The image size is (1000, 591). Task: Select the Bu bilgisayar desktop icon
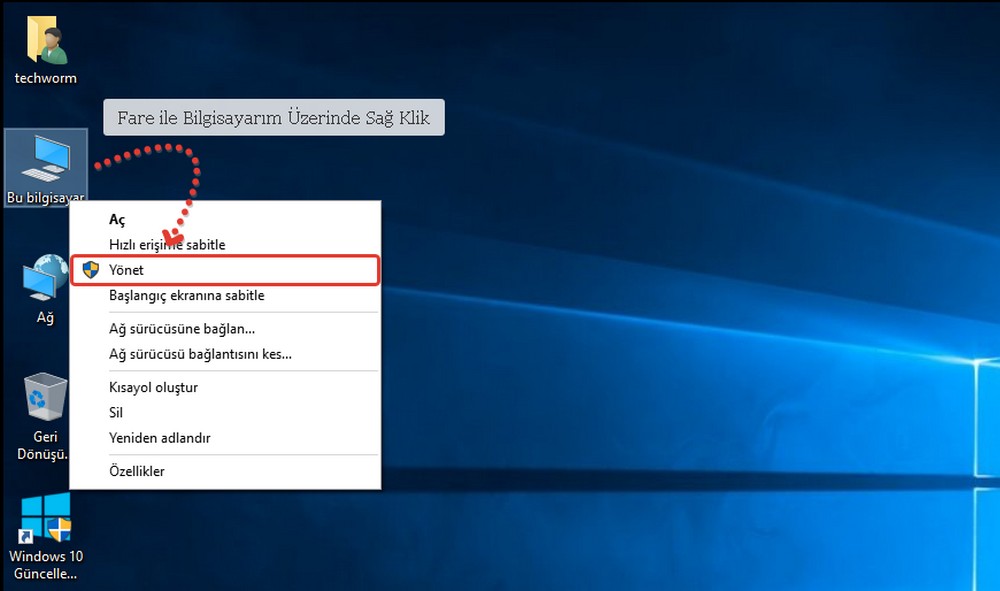45,158
